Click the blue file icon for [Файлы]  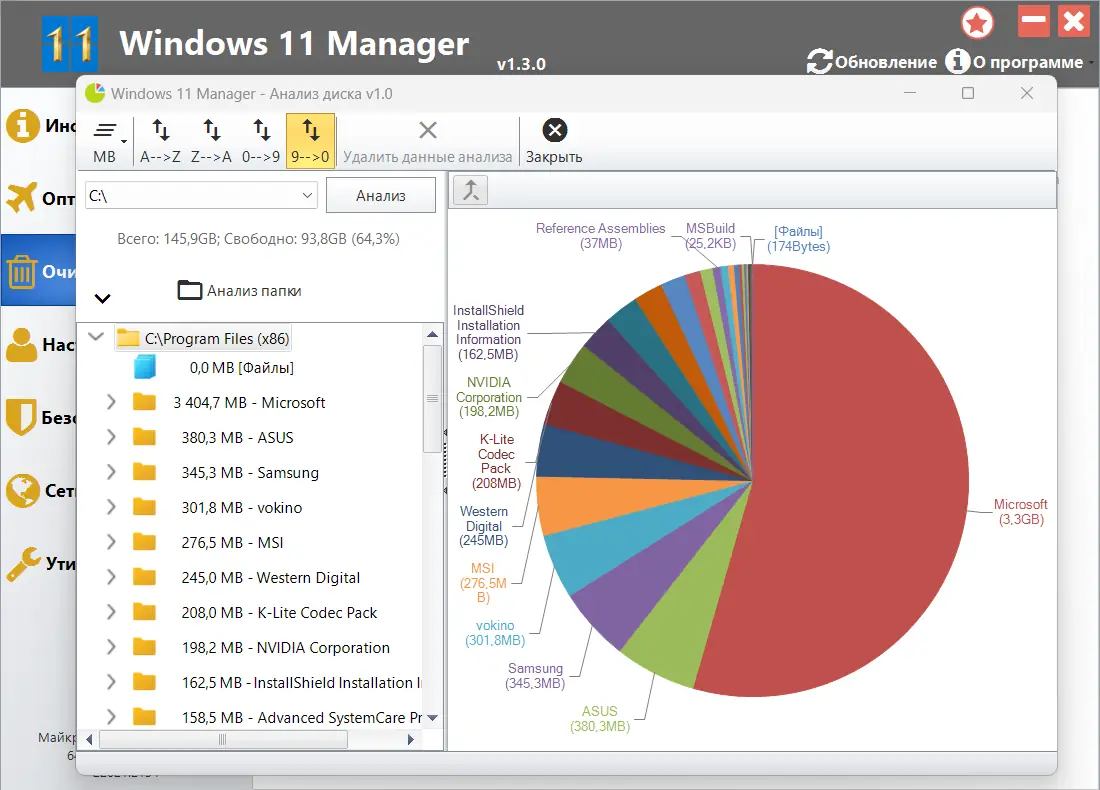[x=145, y=367]
